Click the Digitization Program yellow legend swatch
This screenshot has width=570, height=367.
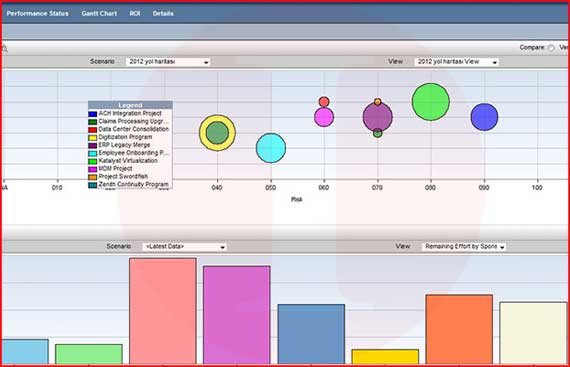(93, 138)
